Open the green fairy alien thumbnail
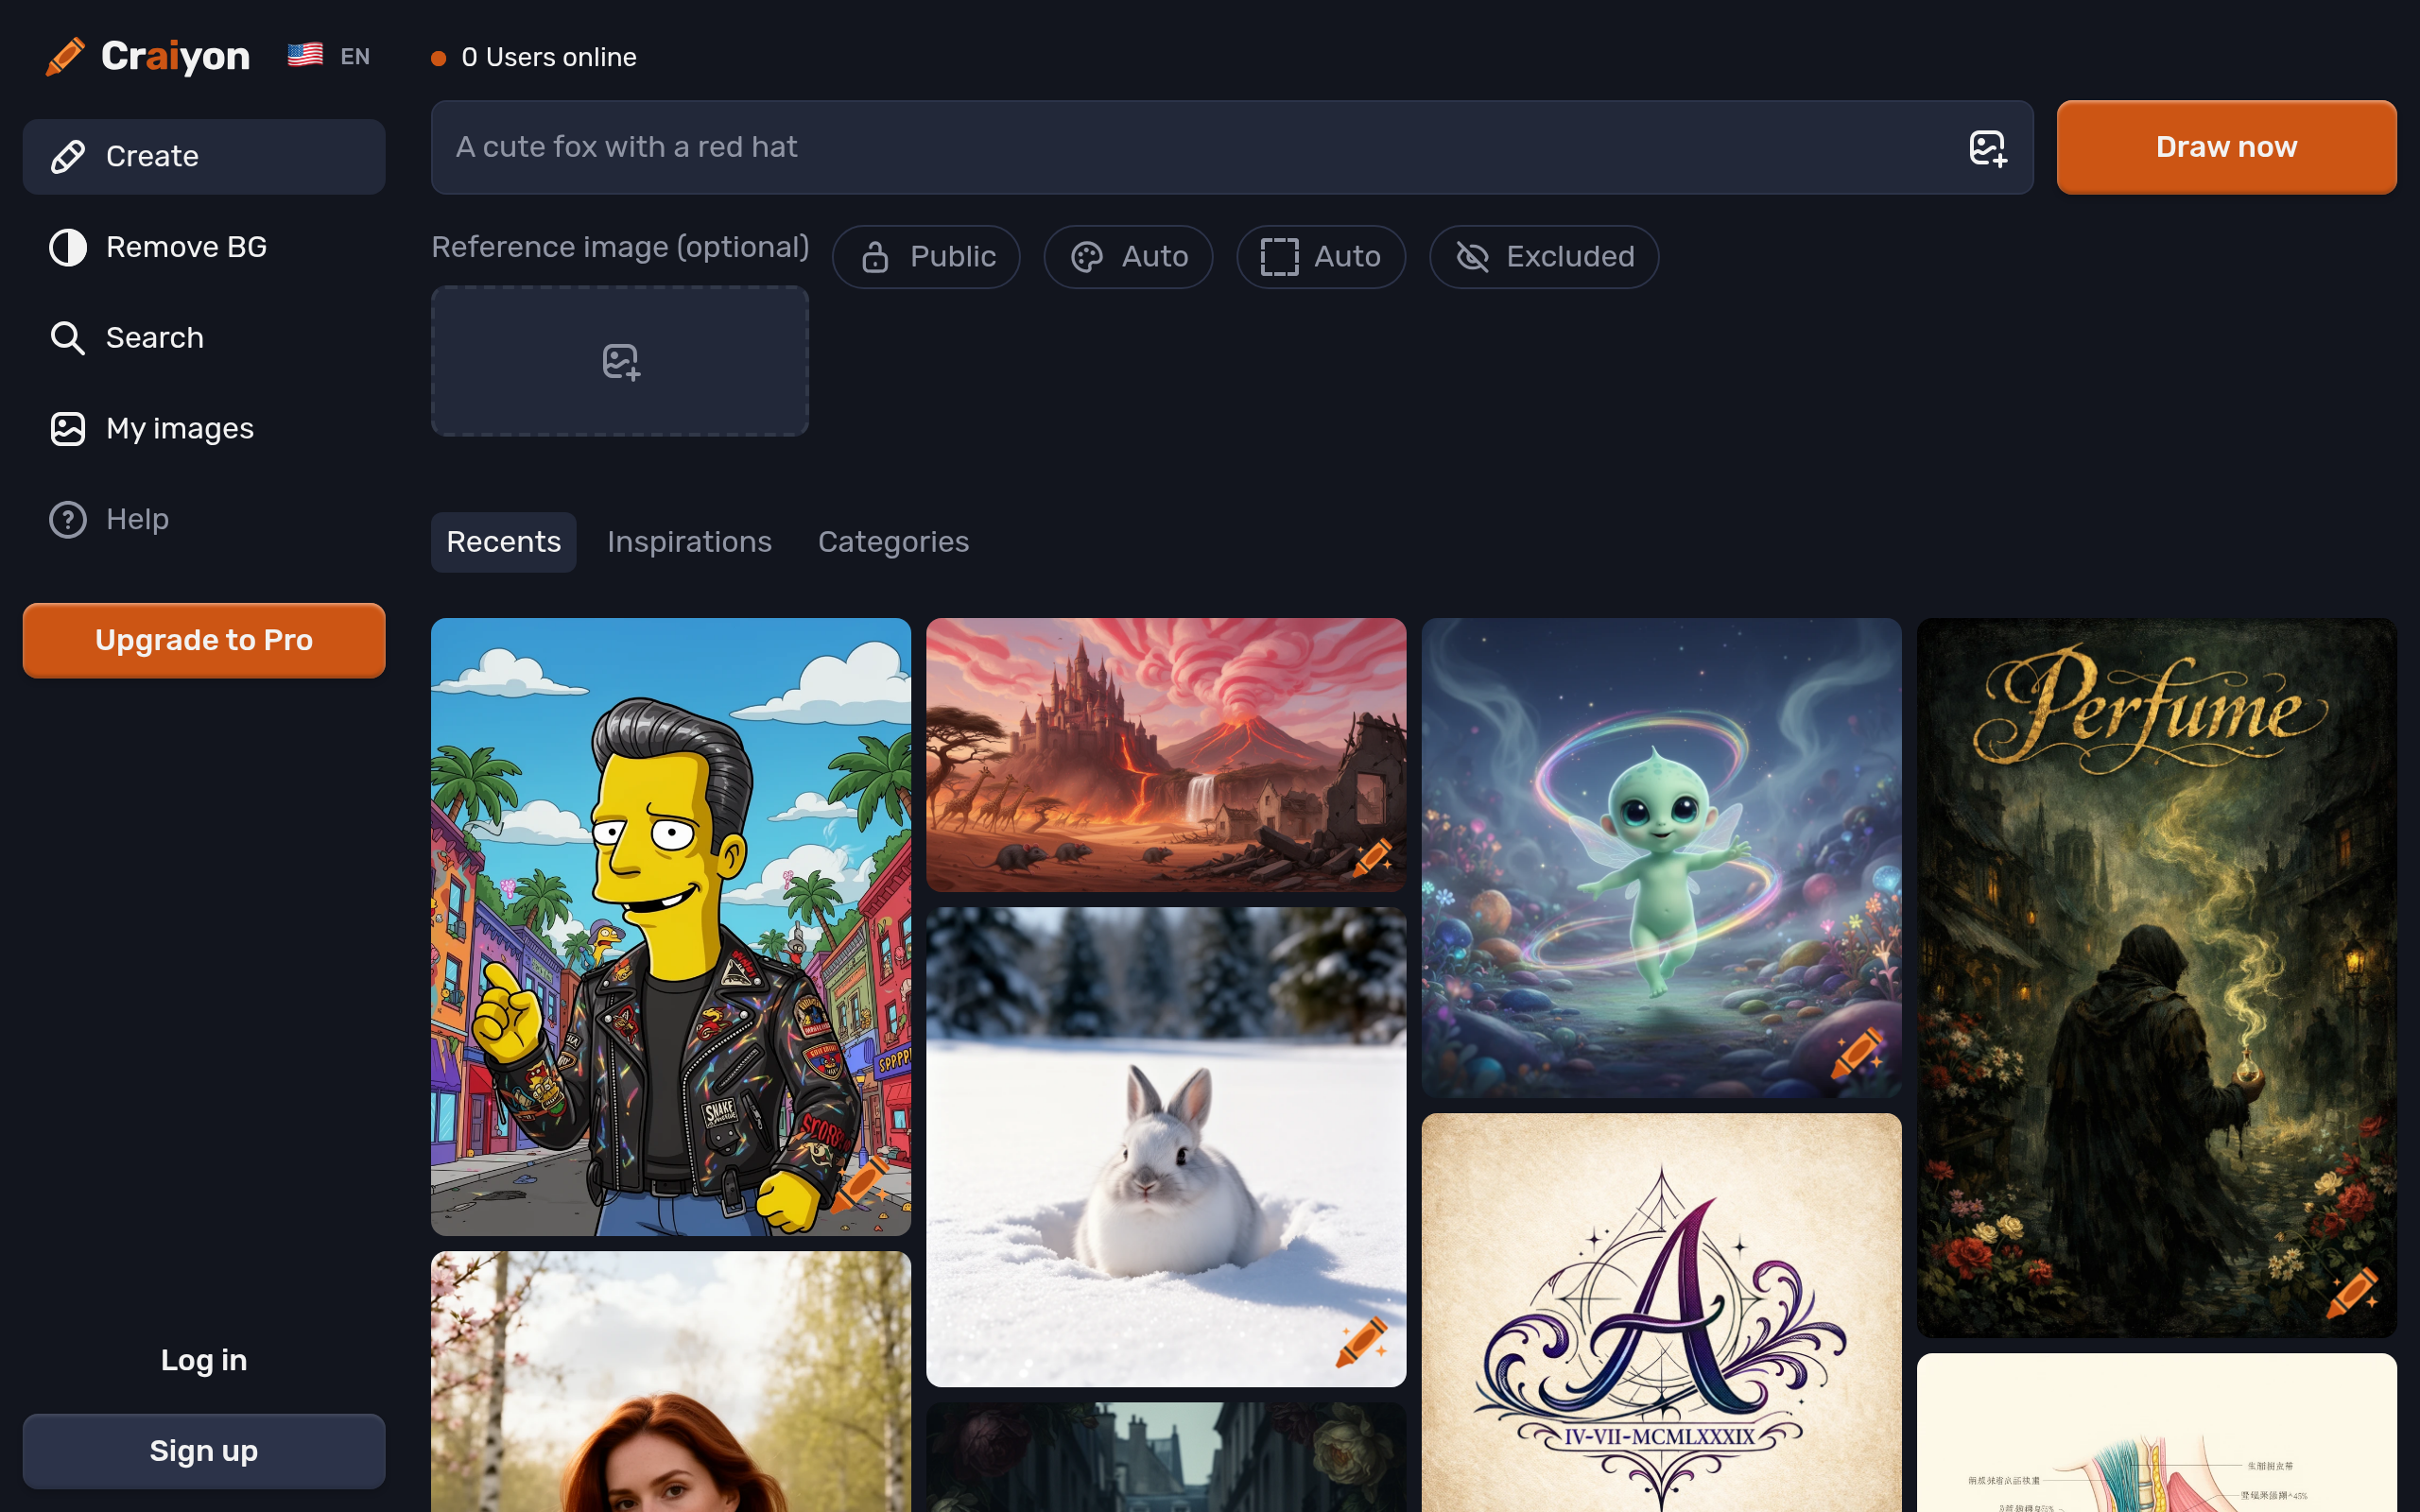The width and height of the screenshot is (2420, 1512). point(1661,858)
